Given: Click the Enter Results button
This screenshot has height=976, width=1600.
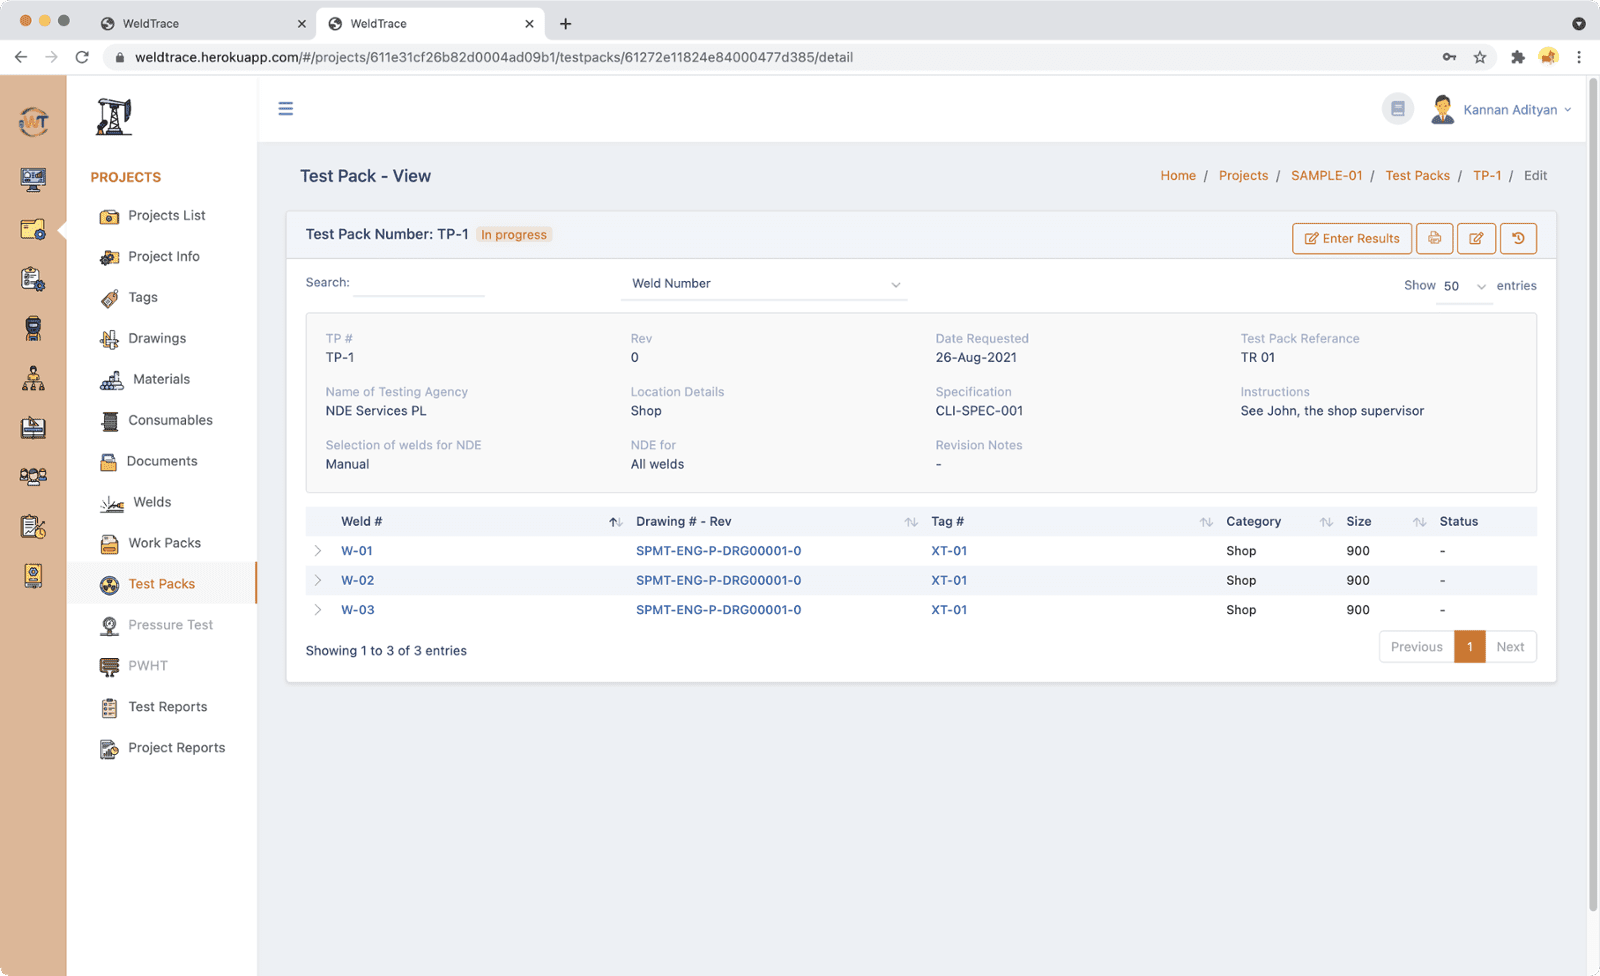Looking at the screenshot, I should coord(1351,238).
